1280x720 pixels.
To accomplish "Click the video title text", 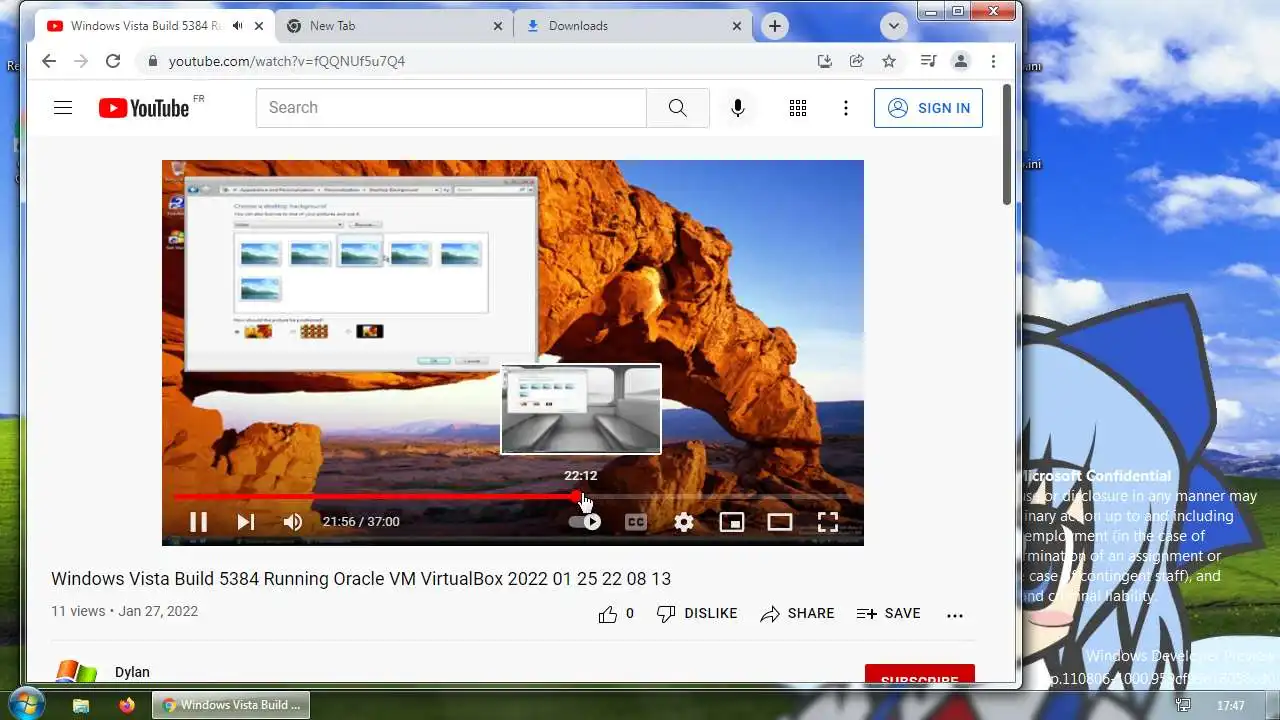I will pyautogui.click(x=361, y=579).
